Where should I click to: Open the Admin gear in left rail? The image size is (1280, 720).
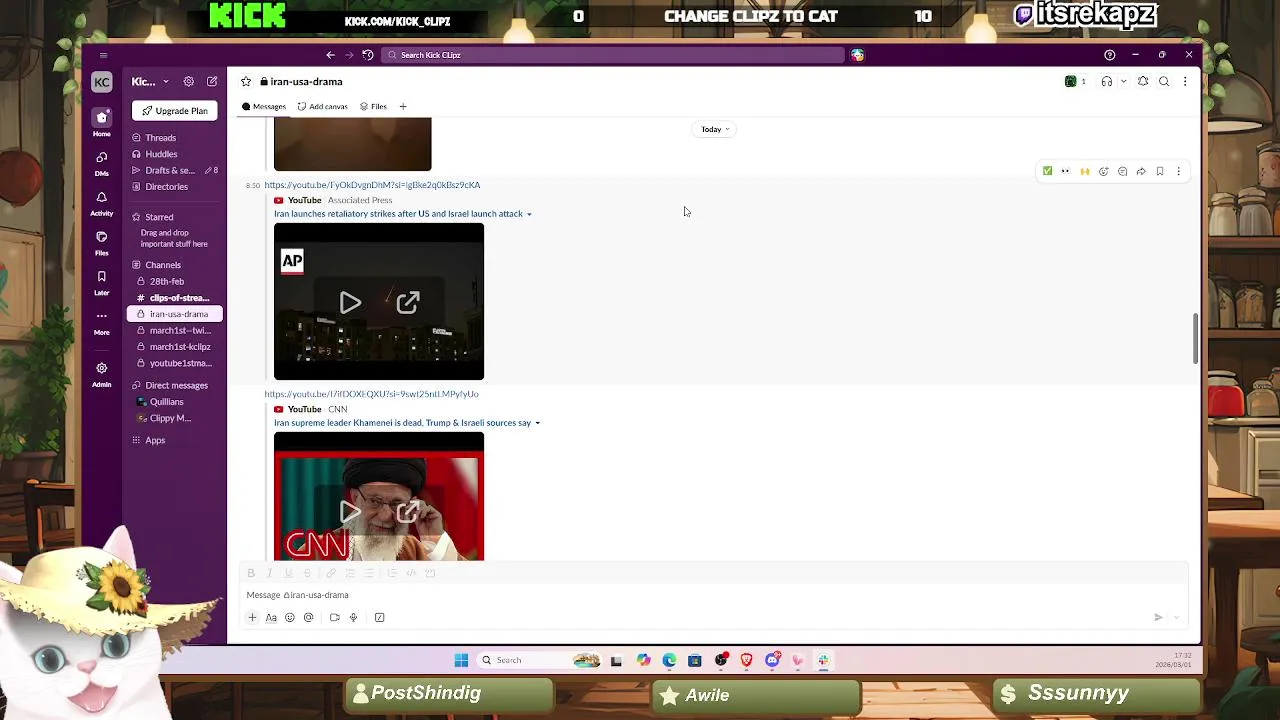point(101,373)
